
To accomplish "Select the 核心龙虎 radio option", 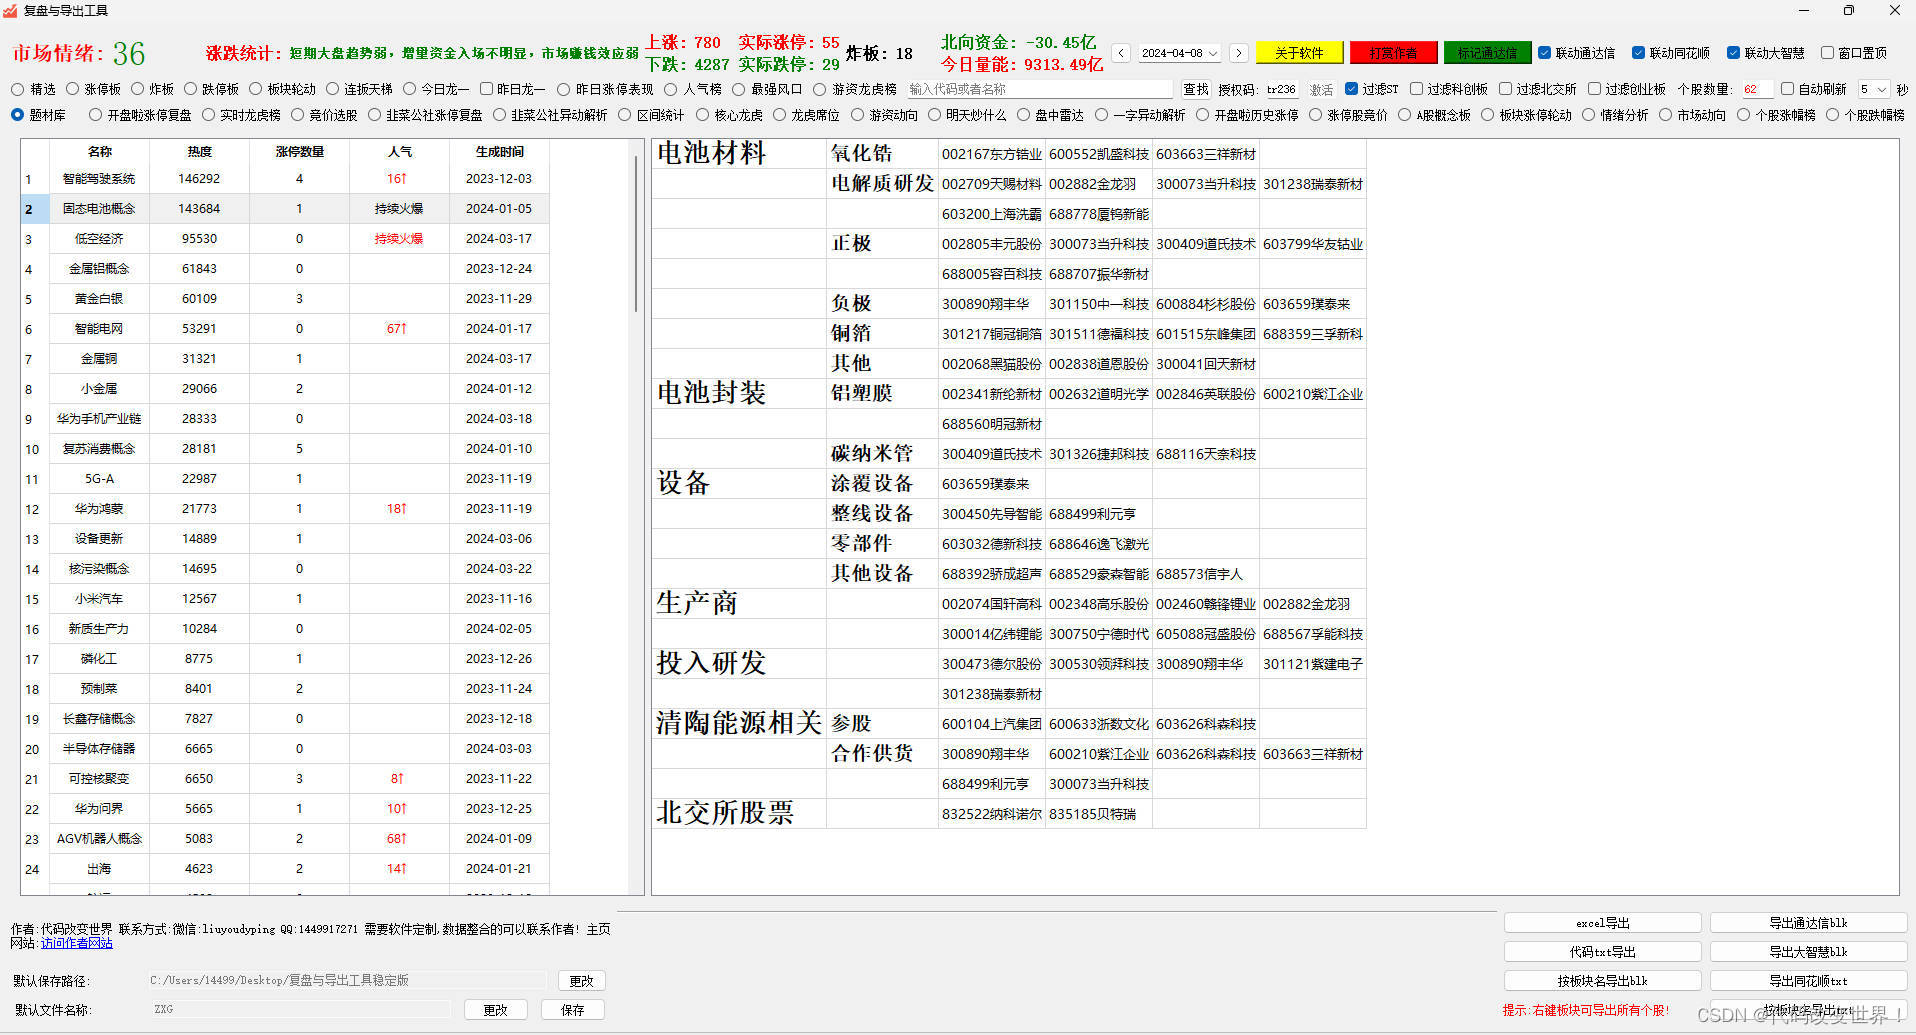I will pos(702,115).
